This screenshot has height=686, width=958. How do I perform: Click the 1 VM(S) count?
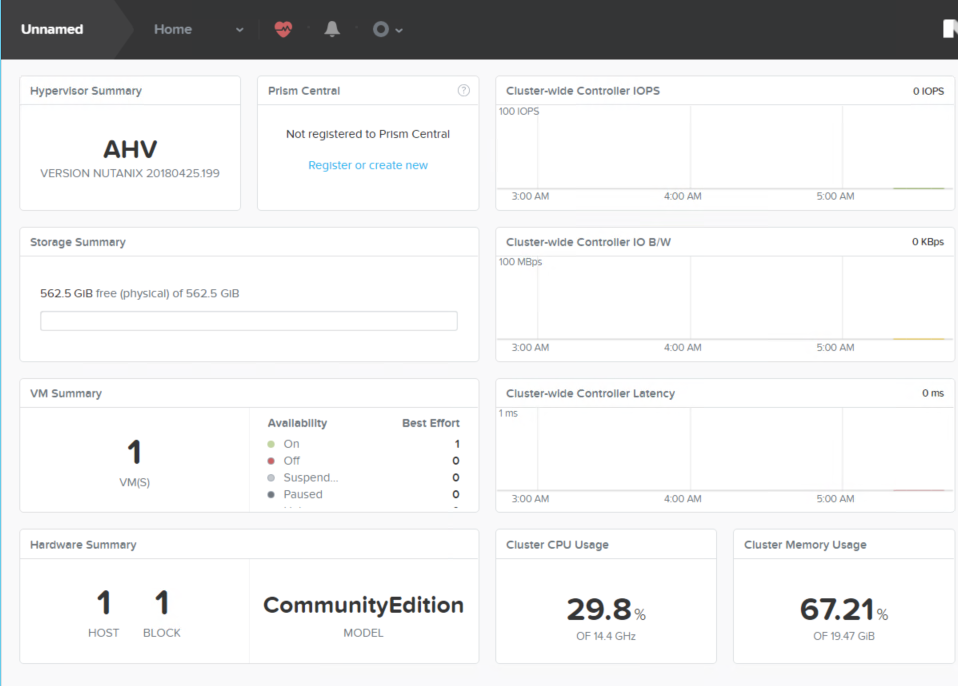coord(135,453)
